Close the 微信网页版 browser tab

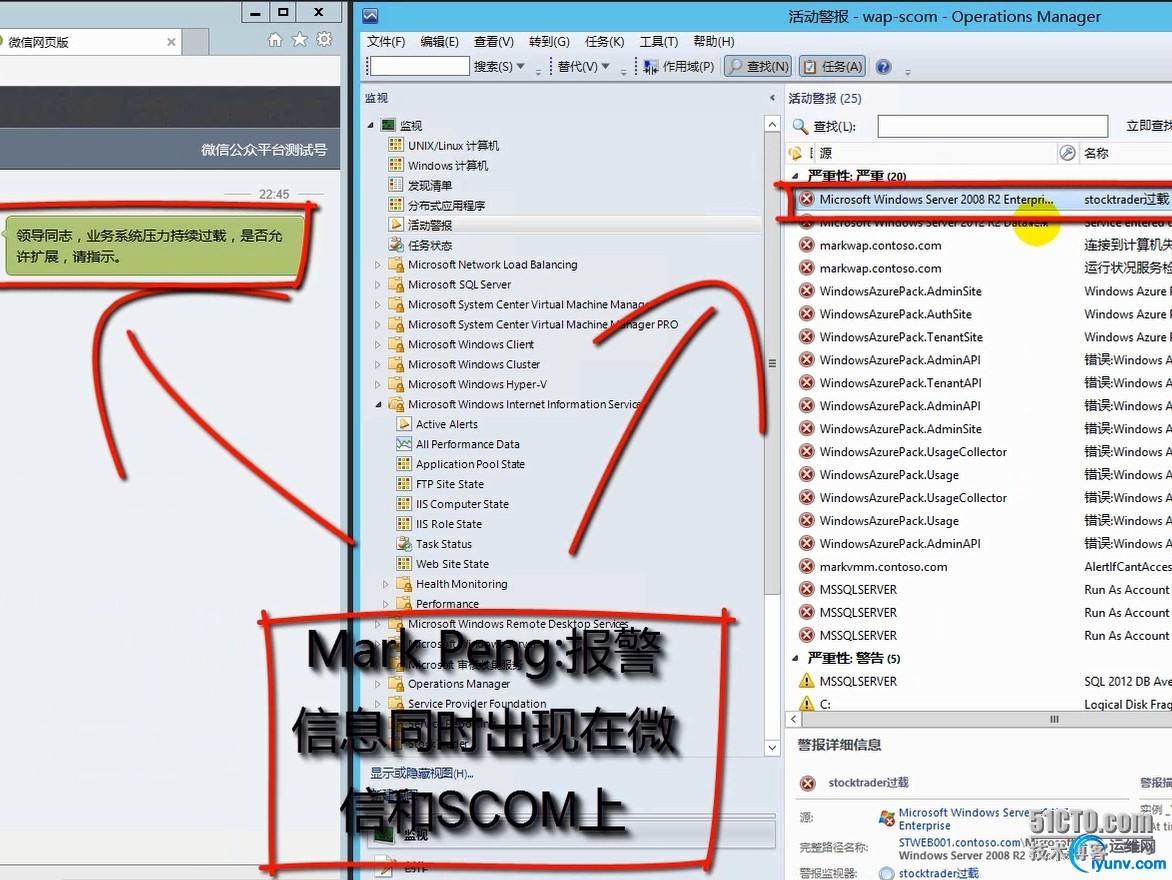pyautogui.click(x=171, y=42)
